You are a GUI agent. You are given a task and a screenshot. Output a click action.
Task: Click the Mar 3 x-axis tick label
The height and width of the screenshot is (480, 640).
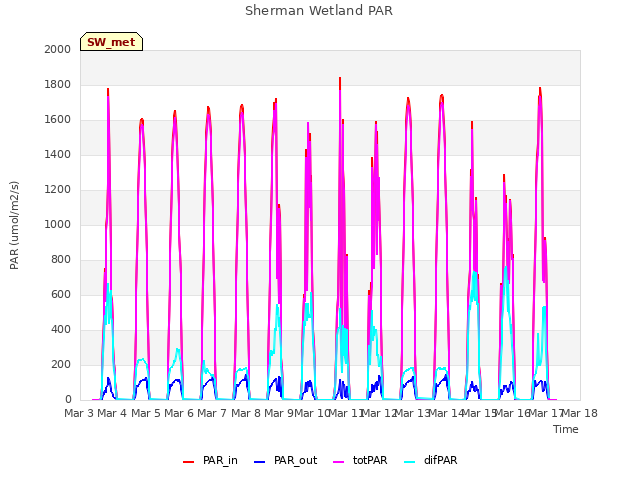79,413
